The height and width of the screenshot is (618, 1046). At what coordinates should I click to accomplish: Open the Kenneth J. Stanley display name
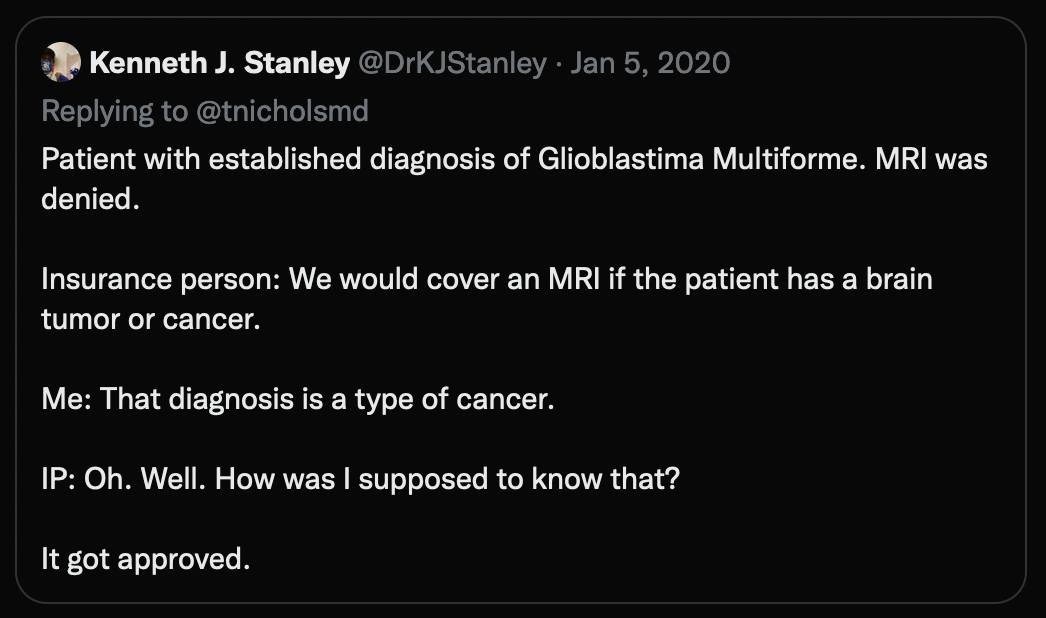click(219, 64)
